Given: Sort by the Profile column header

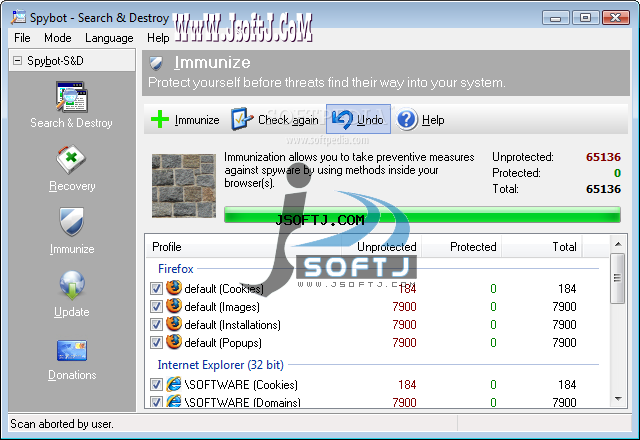Looking at the screenshot, I should (244, 247).
